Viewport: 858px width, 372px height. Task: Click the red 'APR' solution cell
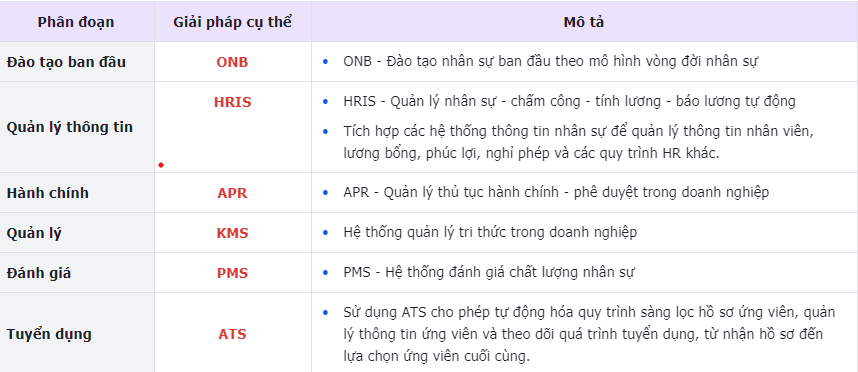pyautogui.click(x=233, y=193)
